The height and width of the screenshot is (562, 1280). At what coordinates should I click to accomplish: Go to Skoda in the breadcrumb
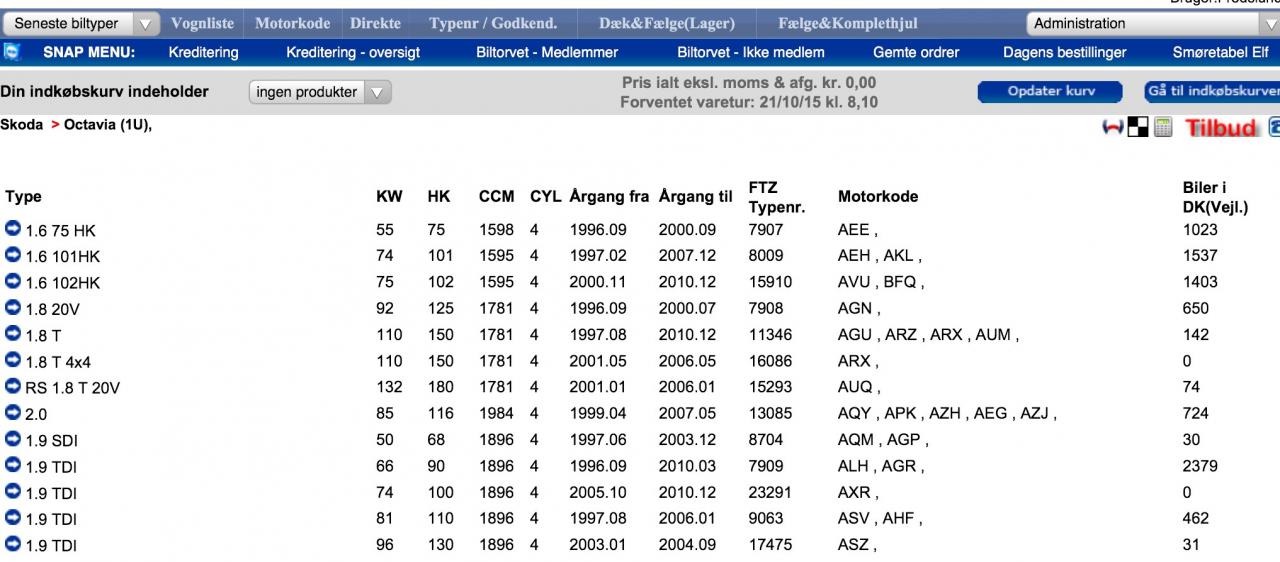tap(22, 125)
